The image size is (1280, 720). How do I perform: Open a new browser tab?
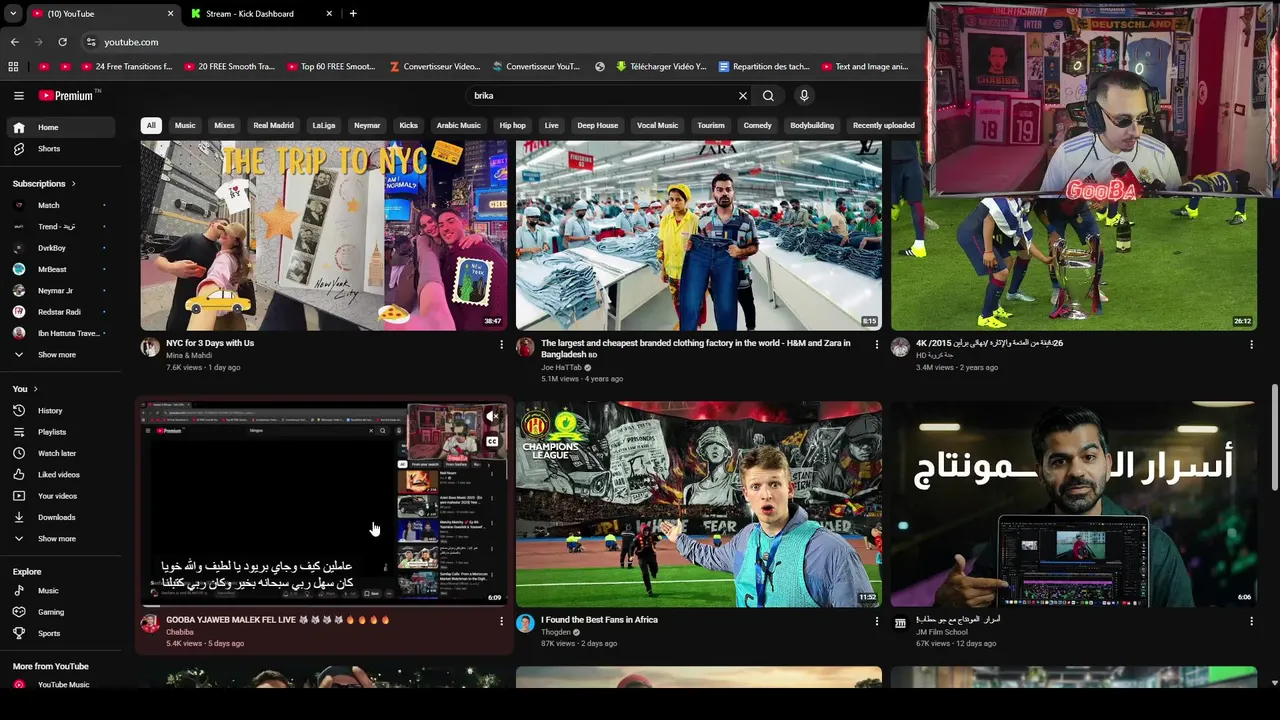point(353,14)
